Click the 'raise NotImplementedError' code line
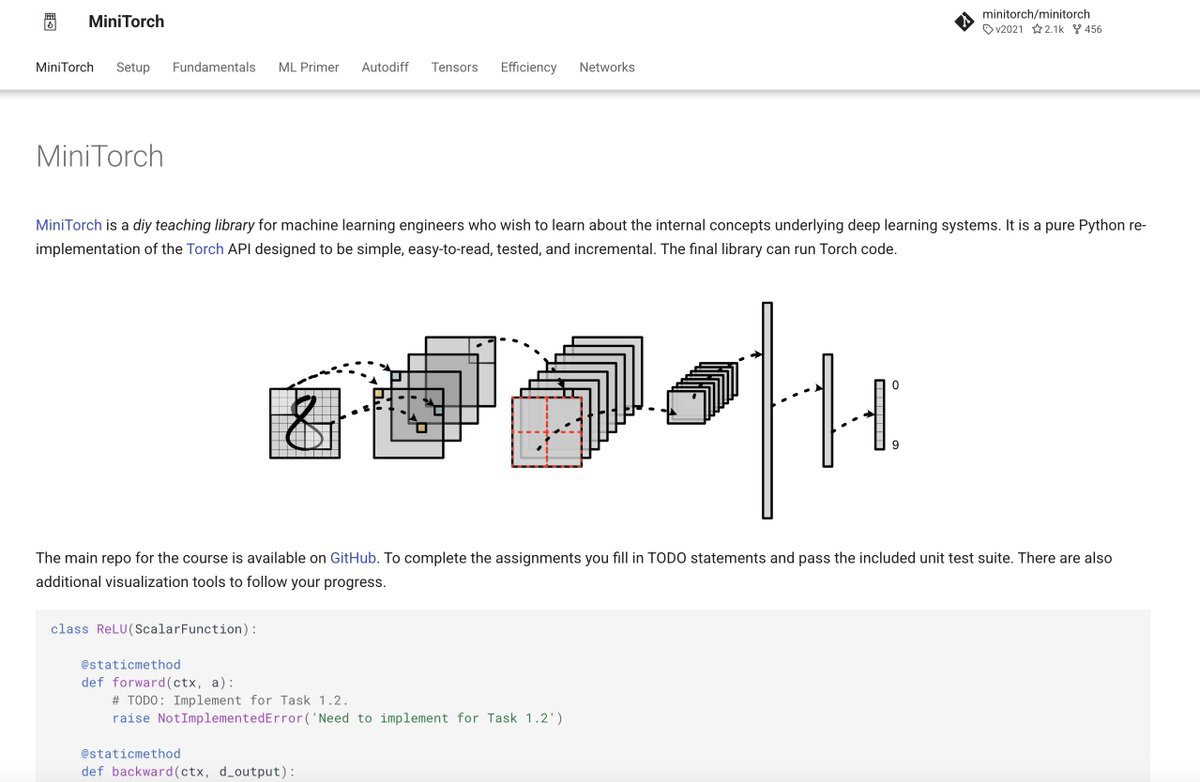 click(x=338, y=718)
